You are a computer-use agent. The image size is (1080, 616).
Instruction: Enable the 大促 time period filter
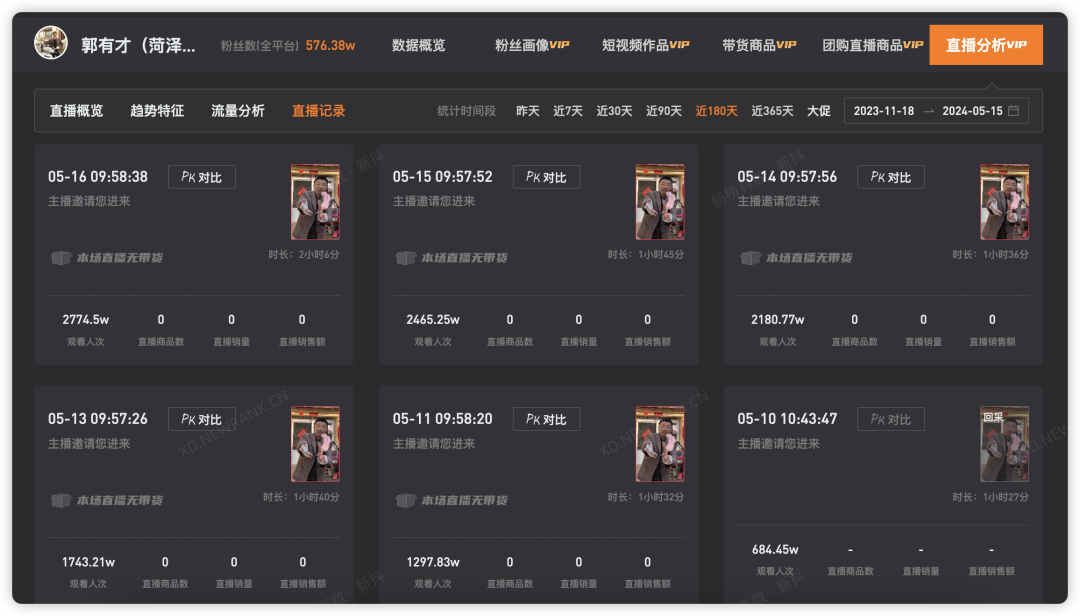click(817, 111)
